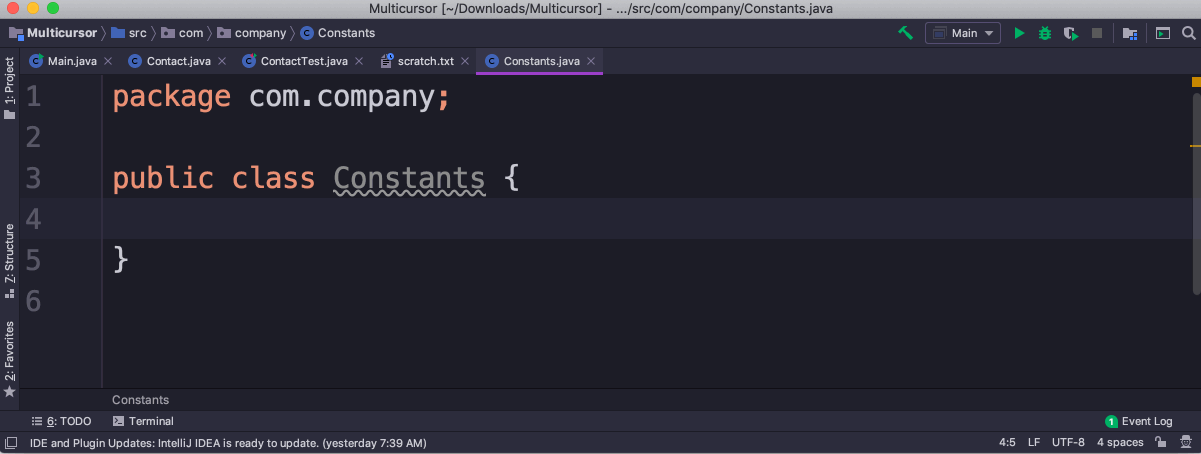The height and width of the screenshot is (454, 1201).
Task: Click the company breadcrumb folder
Action: tap(251, 33)
